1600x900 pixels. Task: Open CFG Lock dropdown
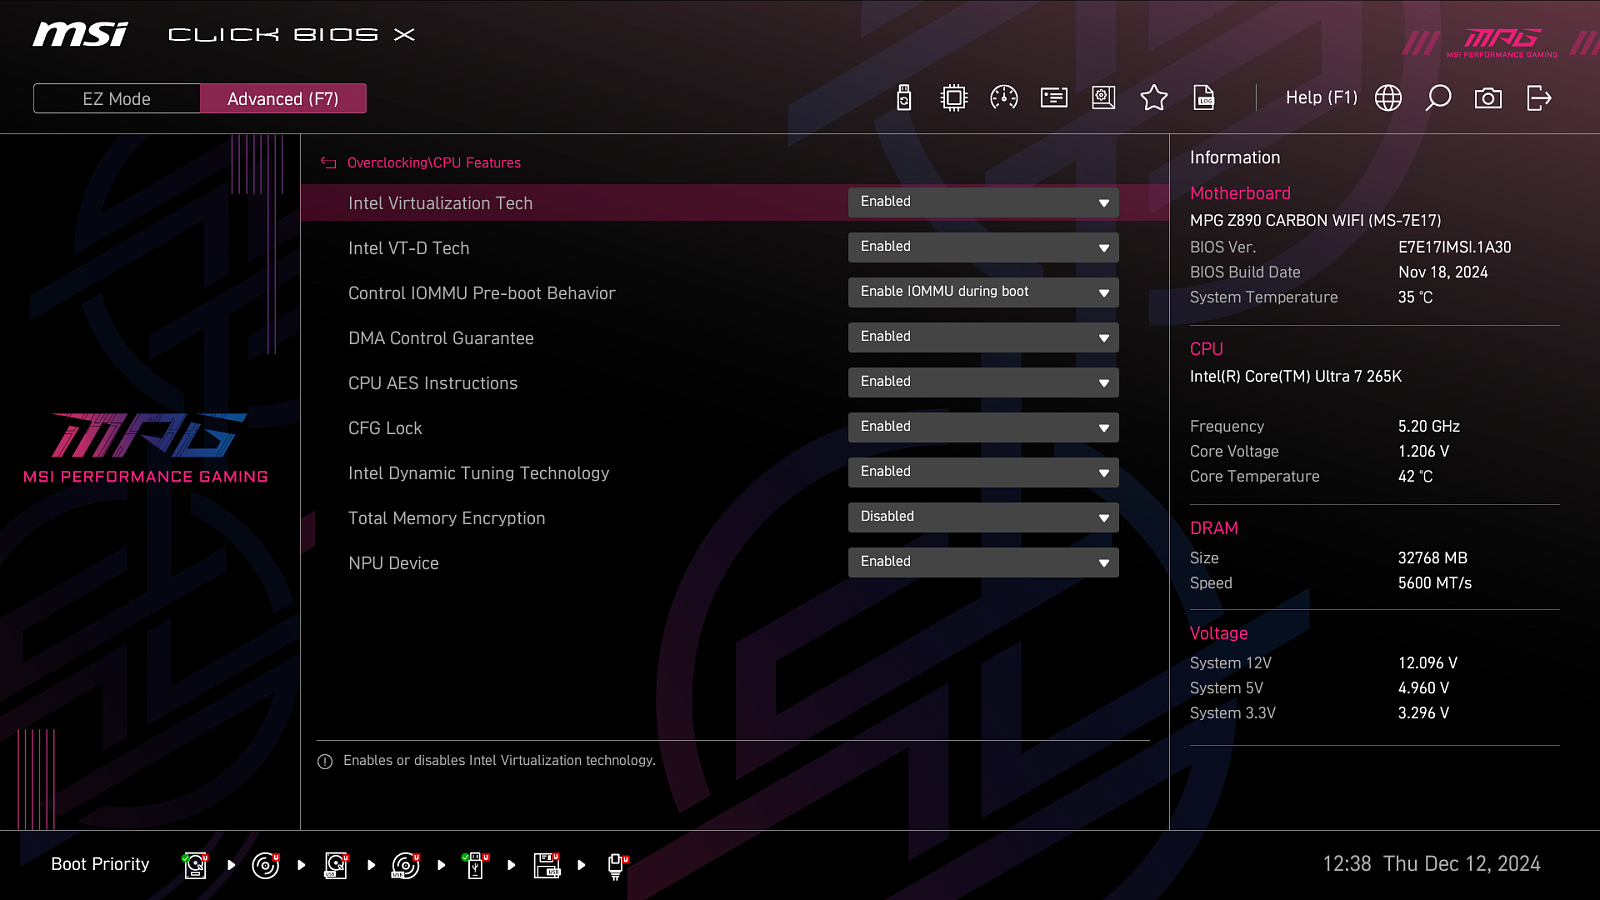click(x=983, y=428)
